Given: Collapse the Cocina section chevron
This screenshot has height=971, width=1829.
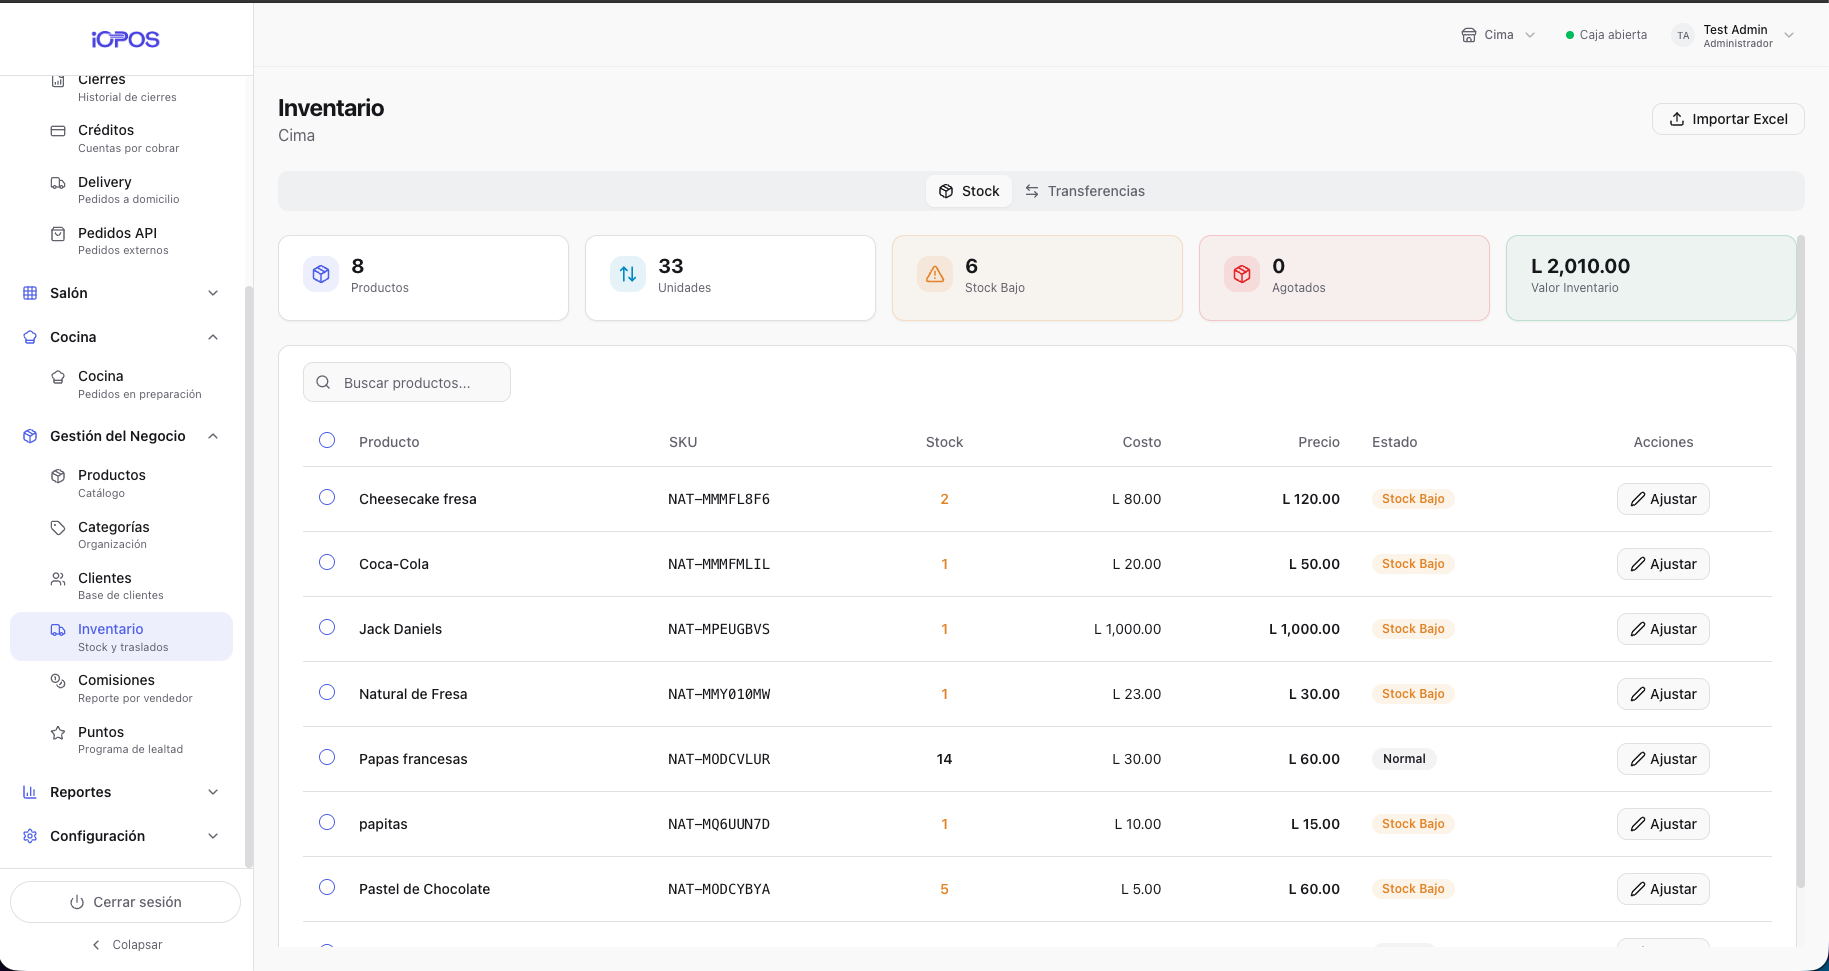Looking at the screenshot, I should 213,337.
